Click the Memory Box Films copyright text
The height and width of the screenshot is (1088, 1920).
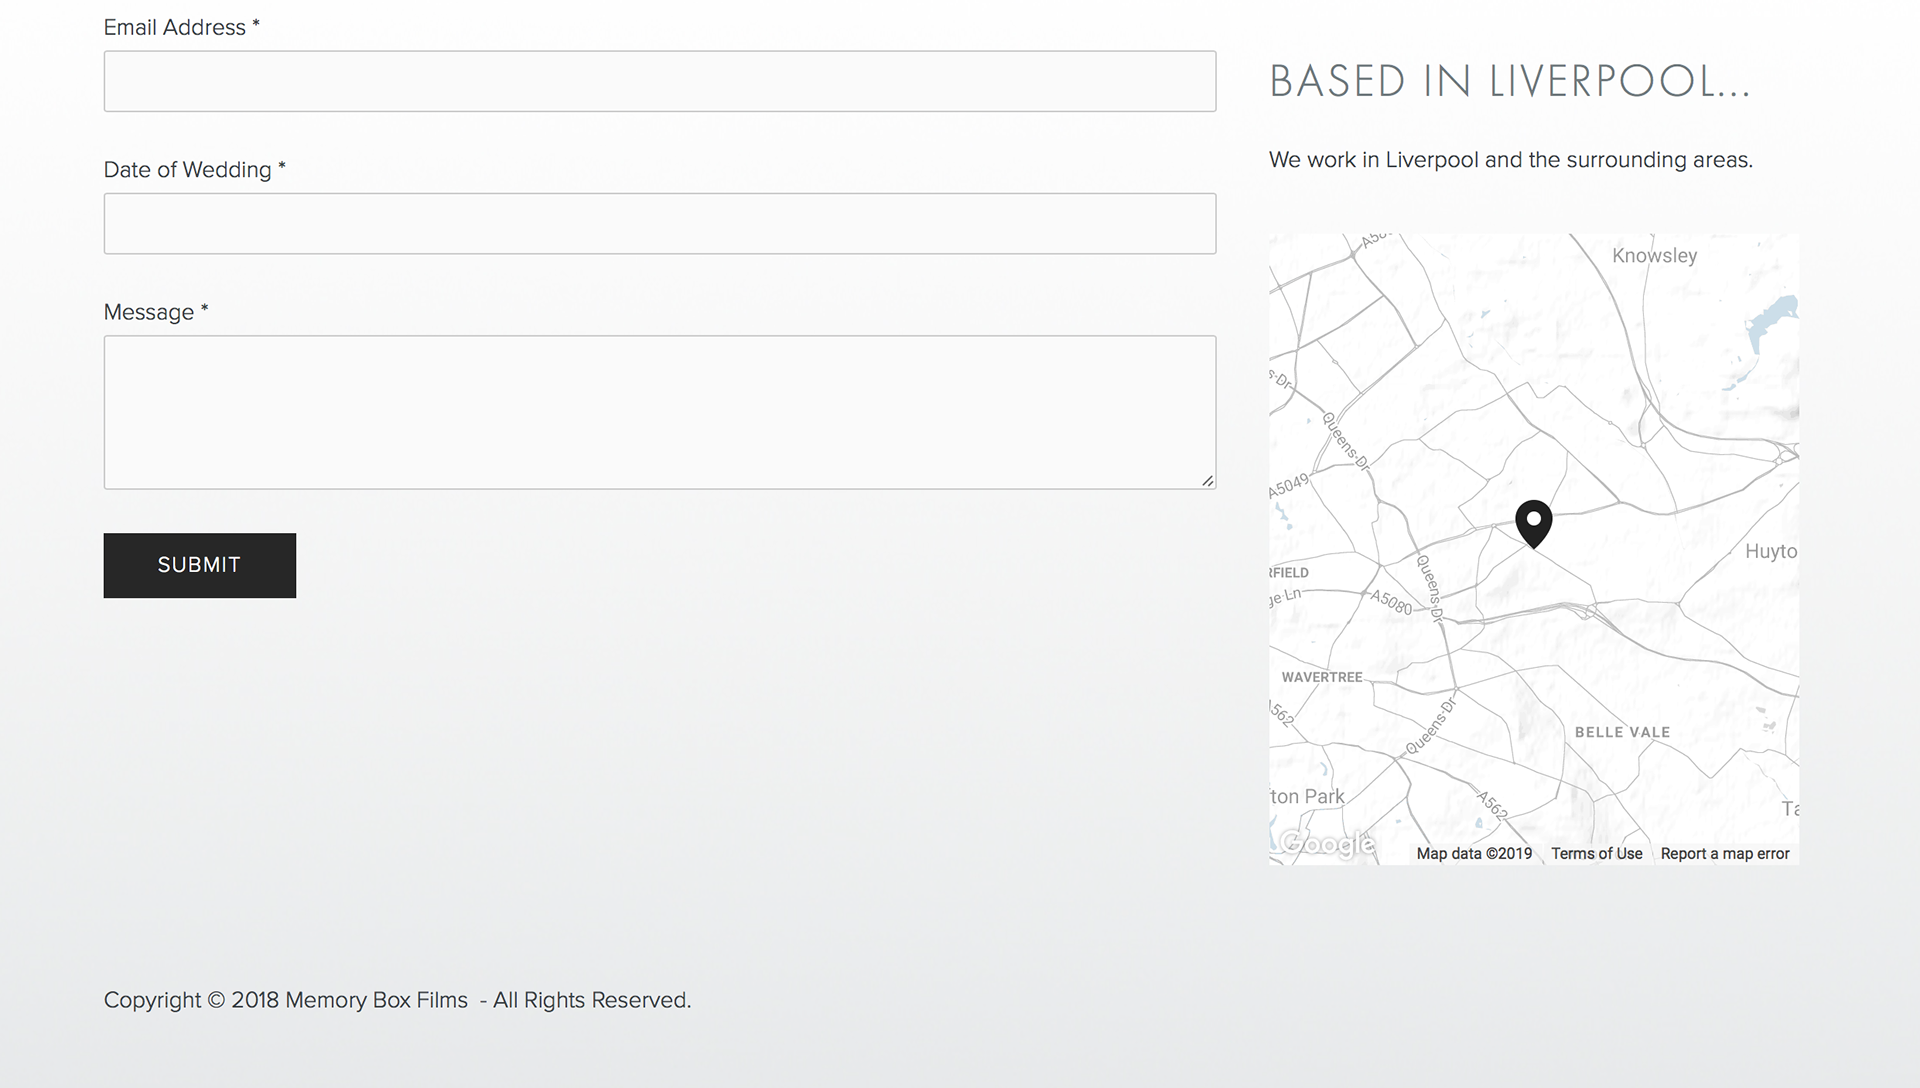(x=397, y=1000)
